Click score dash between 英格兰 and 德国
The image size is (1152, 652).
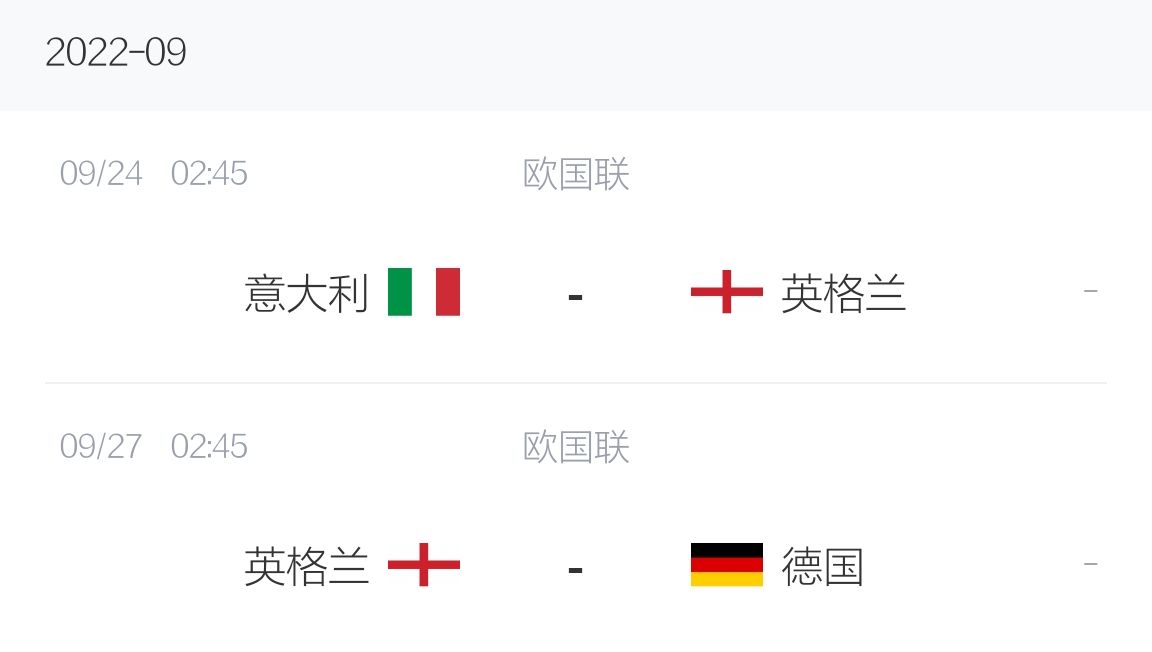pyautogui.click(x=575, y=570)
